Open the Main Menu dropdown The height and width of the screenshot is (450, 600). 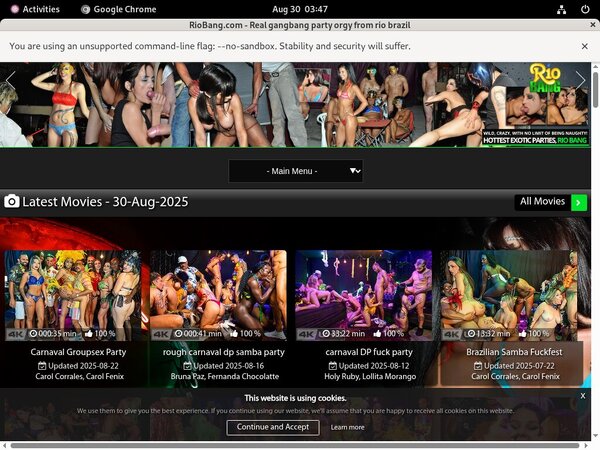point(292,171)
